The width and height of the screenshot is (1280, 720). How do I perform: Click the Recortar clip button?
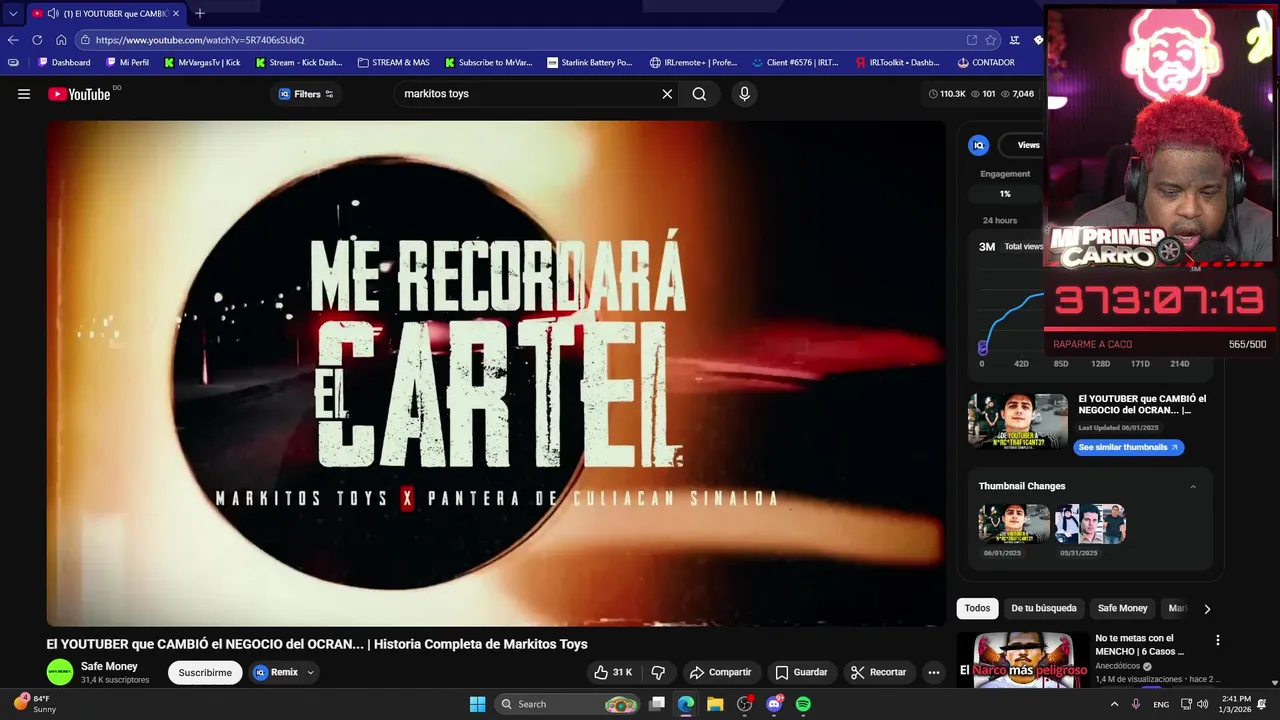(x=878, y=672)
